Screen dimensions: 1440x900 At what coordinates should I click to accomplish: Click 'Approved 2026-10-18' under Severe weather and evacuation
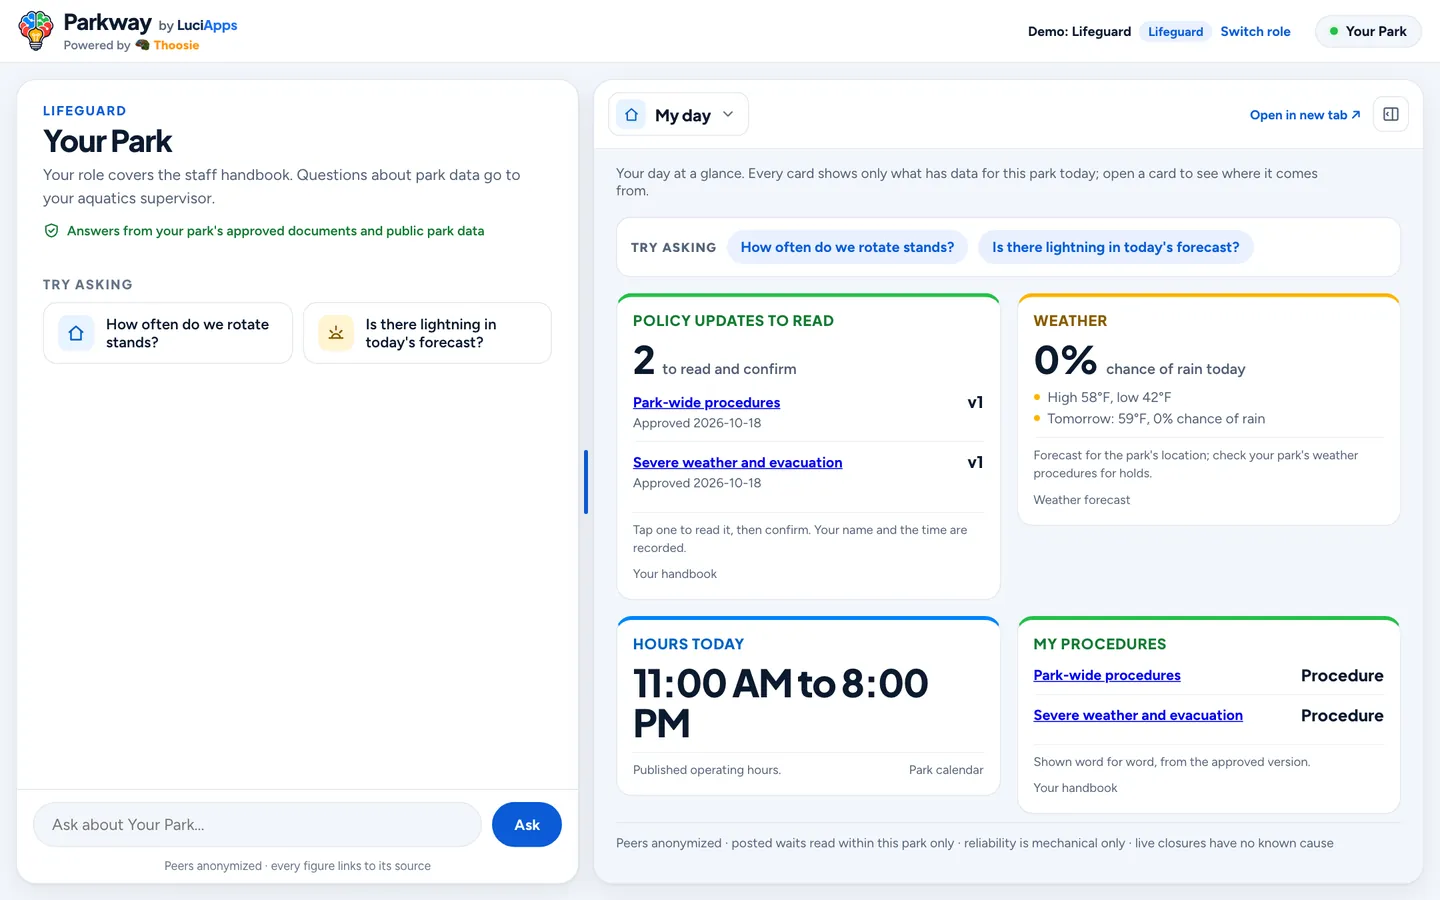coord(697,483)
